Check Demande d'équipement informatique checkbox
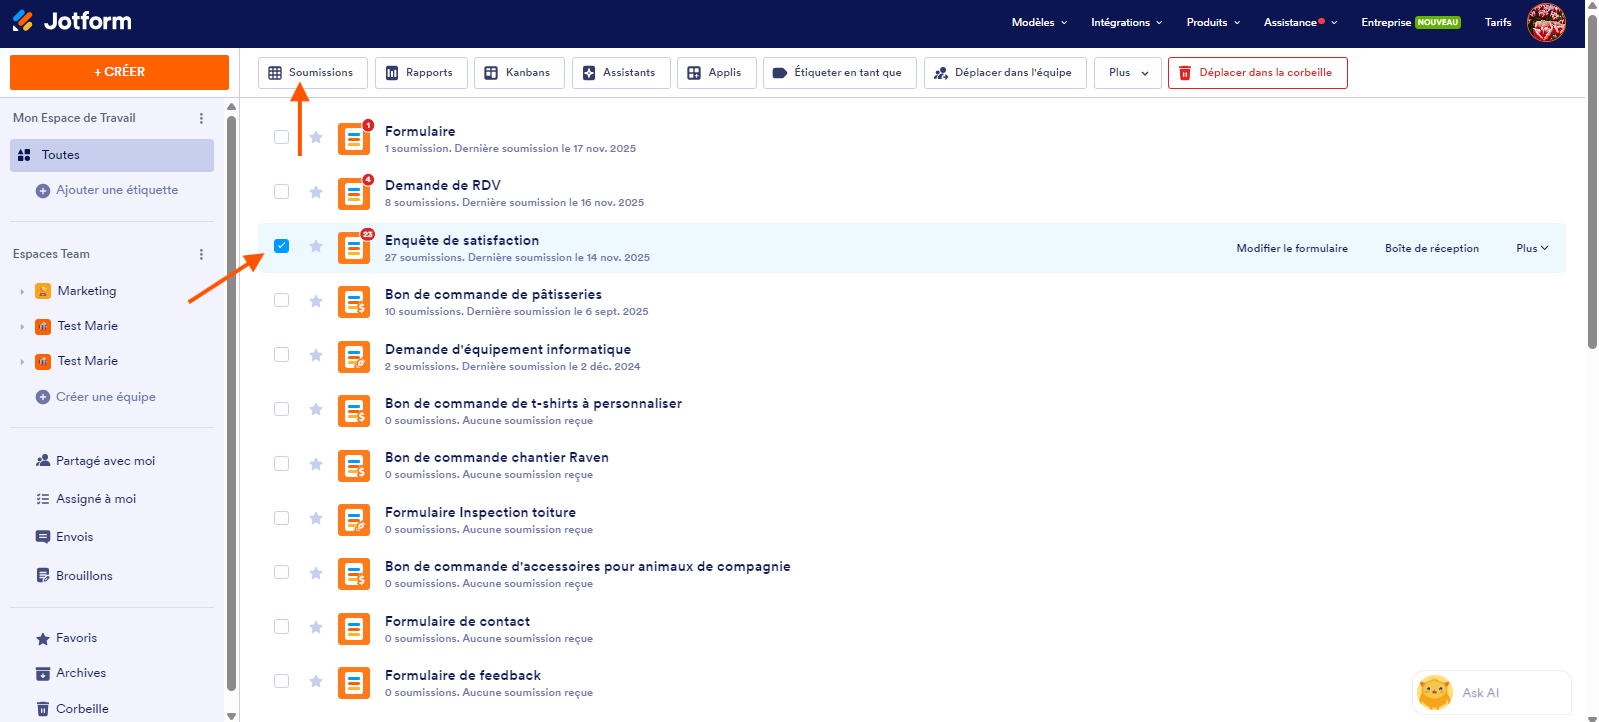The height and width of the screenshot is (722, 1599). coord(282,355)
